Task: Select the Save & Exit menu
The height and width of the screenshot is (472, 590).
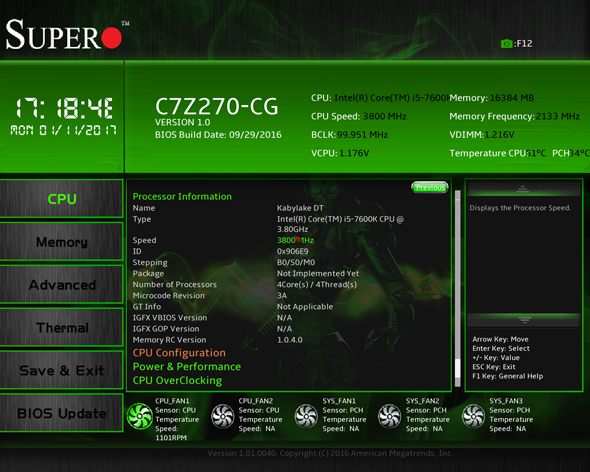Action: (62, 370)
